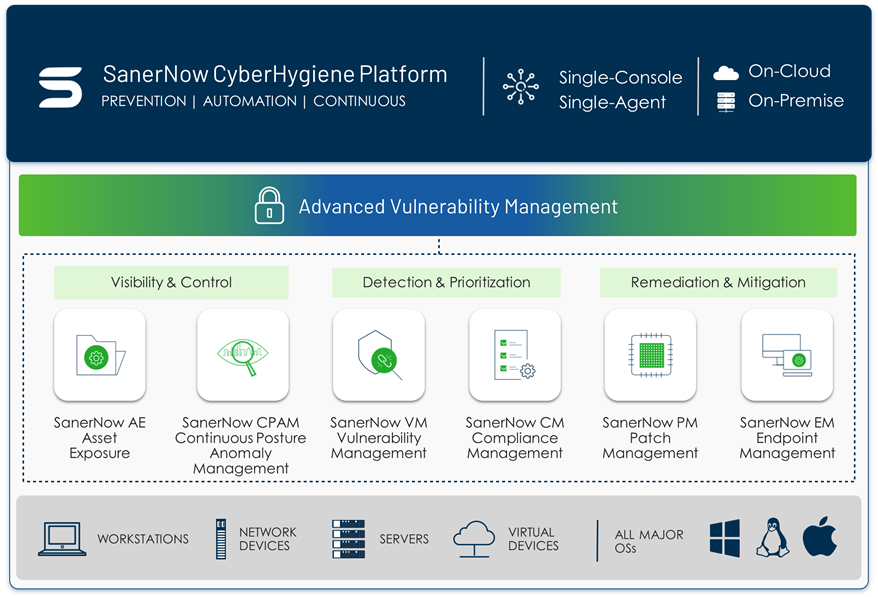
Task: Click the SanerNow VM Vulnerability Management label
Action: coord(379,438)
